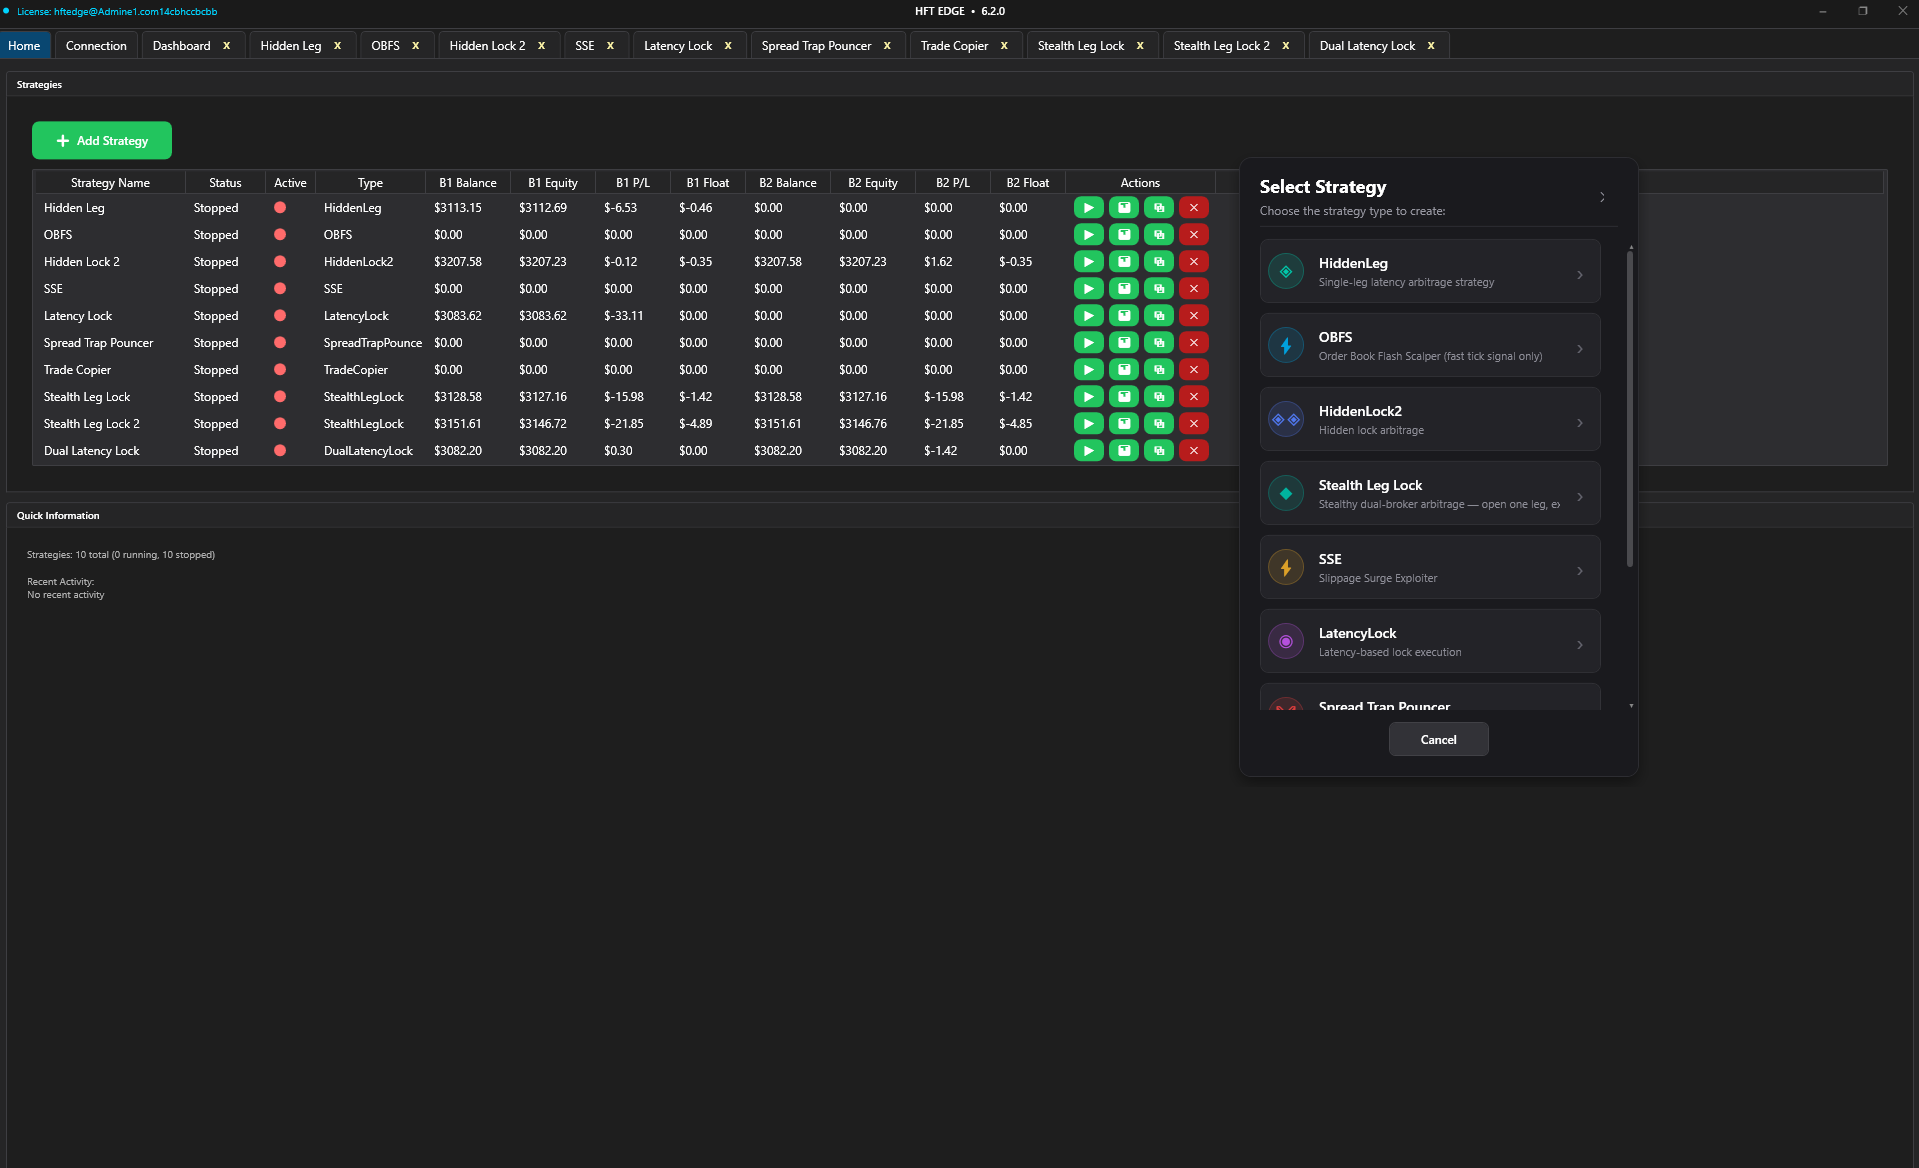Click the save icon in the Hidden Leg row
Screen dimensions: 1919x1168
tap(1124, 208)
